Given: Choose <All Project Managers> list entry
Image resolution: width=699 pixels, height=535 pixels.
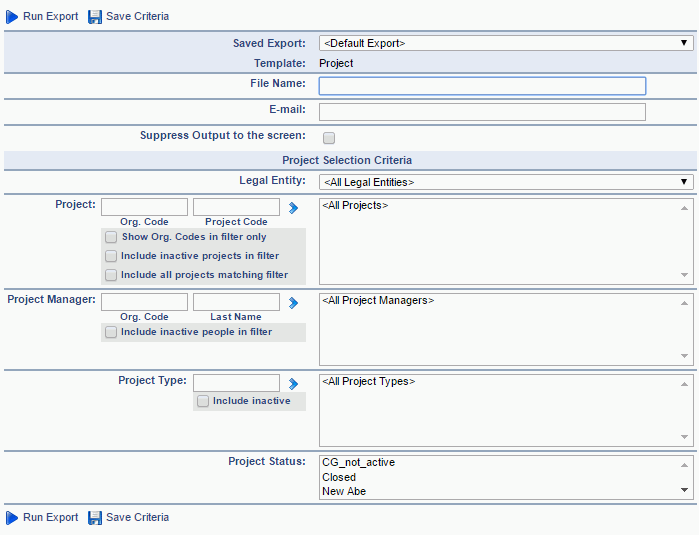Looking at the screenshot, I should click(378, 300).
